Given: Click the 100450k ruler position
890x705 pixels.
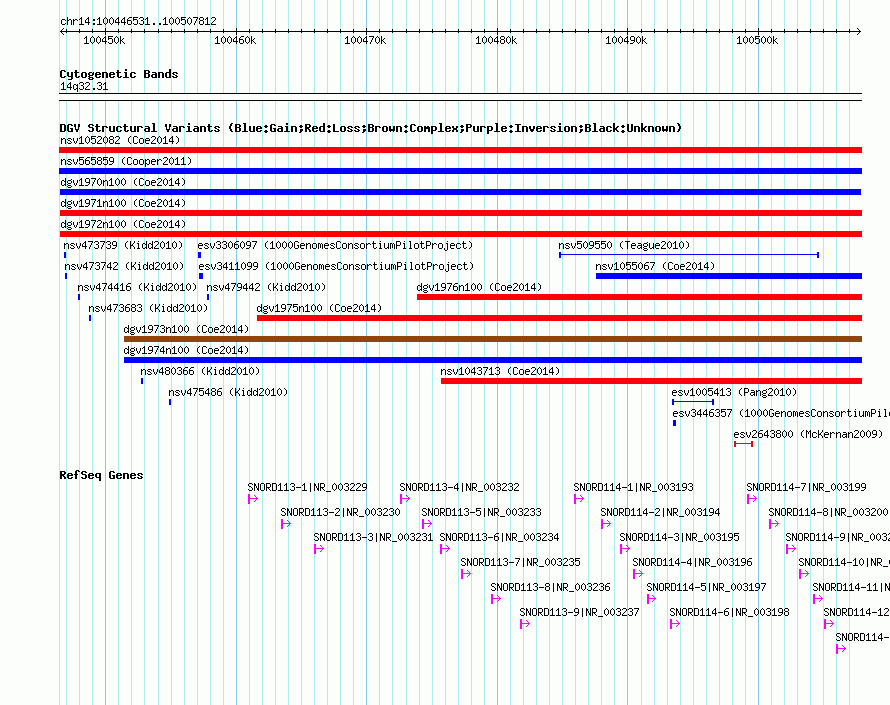Looking at the screenshot, I should (104, 40).
